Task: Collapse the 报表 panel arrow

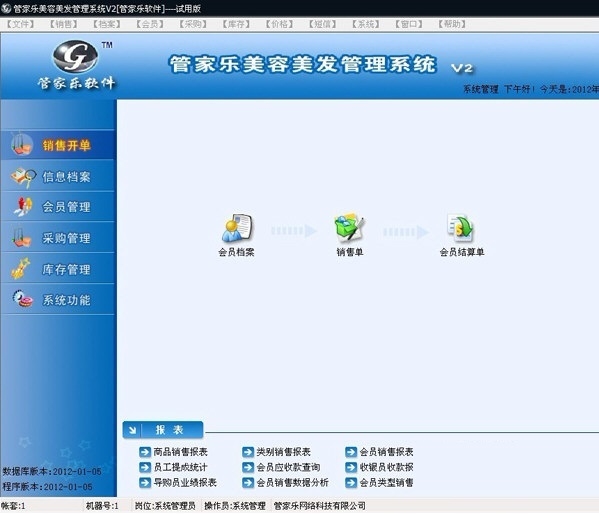Action: [x=132, y=430]
